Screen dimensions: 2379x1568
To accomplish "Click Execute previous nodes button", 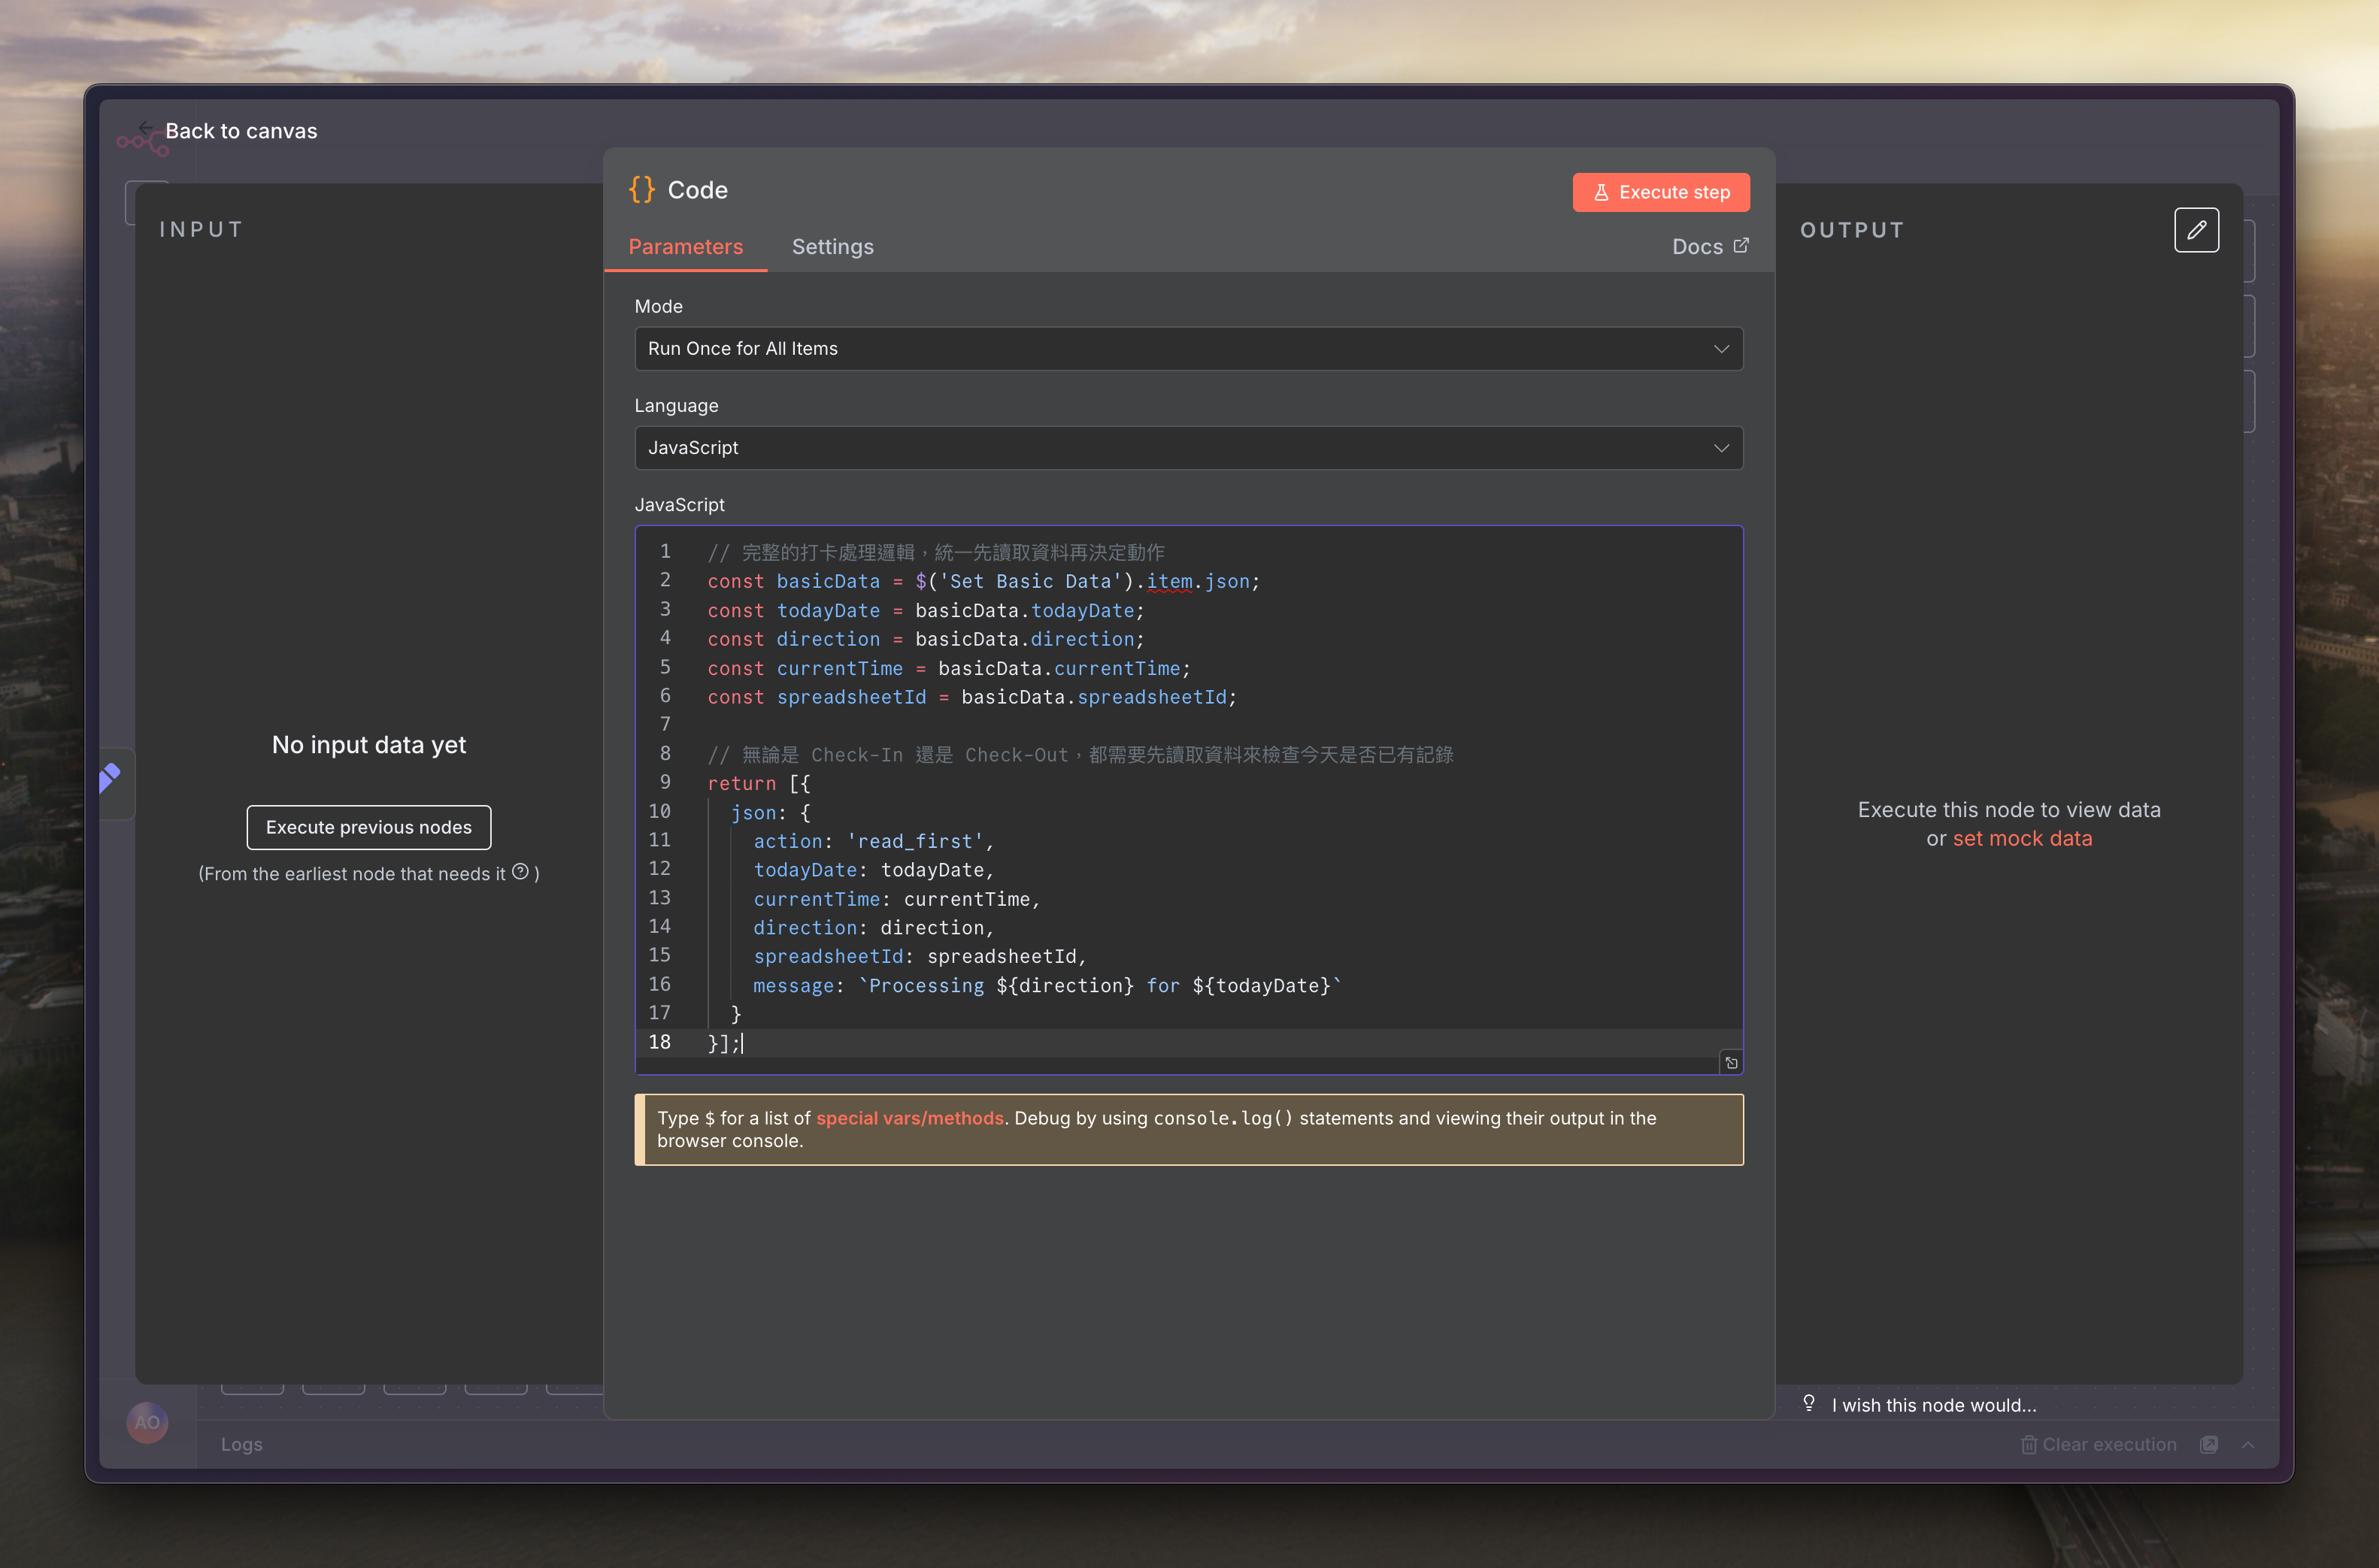I will [x=368, y=827].
